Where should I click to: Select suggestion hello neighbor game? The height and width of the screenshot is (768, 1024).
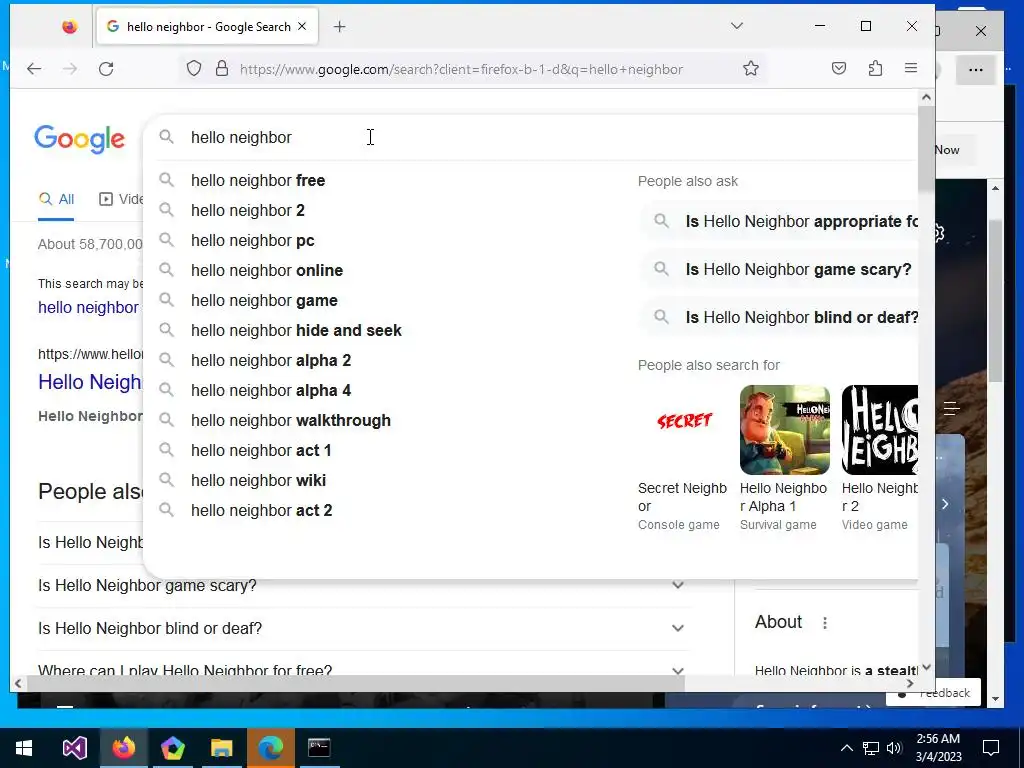click(264, 300)
